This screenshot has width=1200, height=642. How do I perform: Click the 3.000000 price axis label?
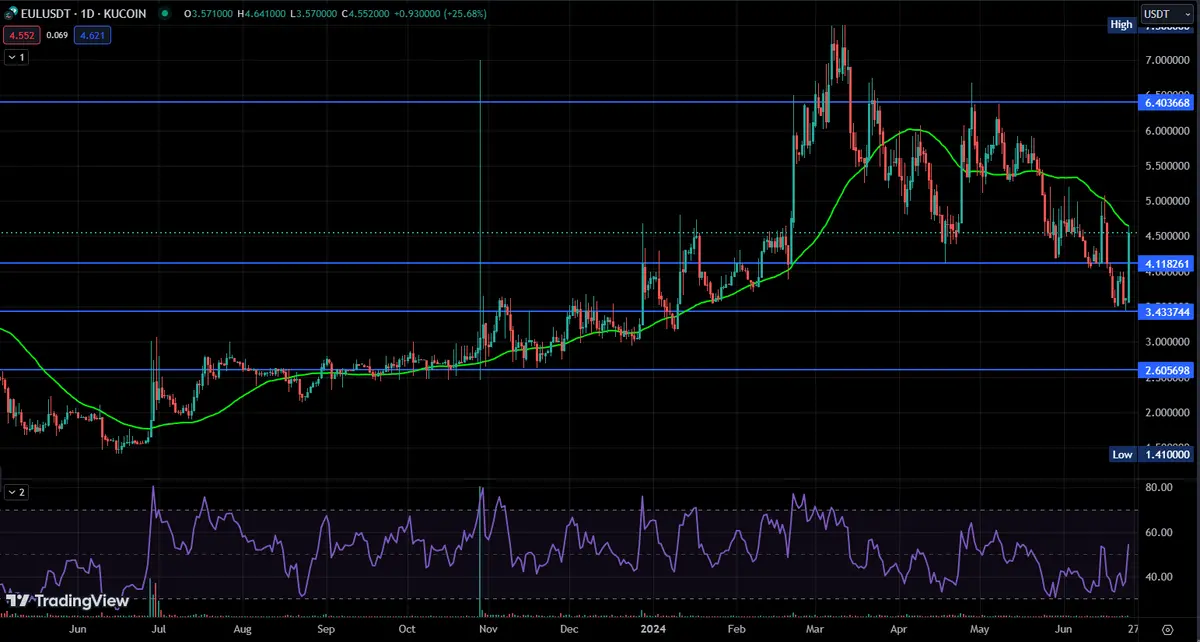(1166, 342)
